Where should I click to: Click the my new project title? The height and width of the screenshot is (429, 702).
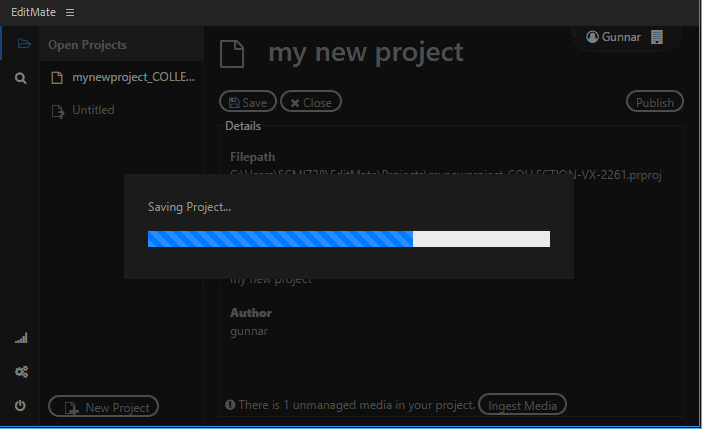pos(365,52)
